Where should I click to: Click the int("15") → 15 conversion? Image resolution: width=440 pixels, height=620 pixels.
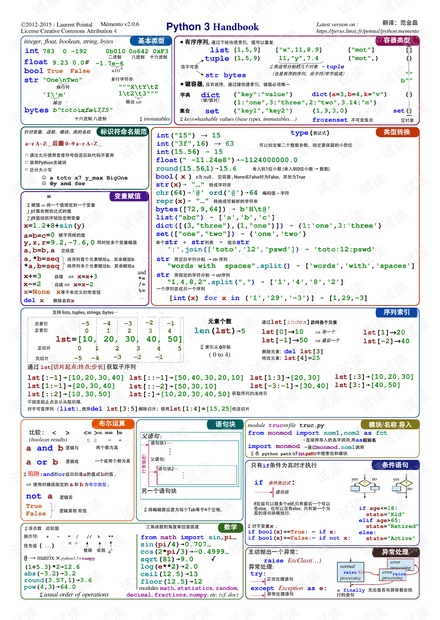pos(188,135)
